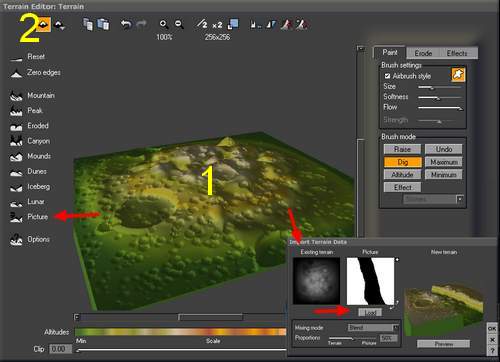Open the Picture import option

pos(29,217)
